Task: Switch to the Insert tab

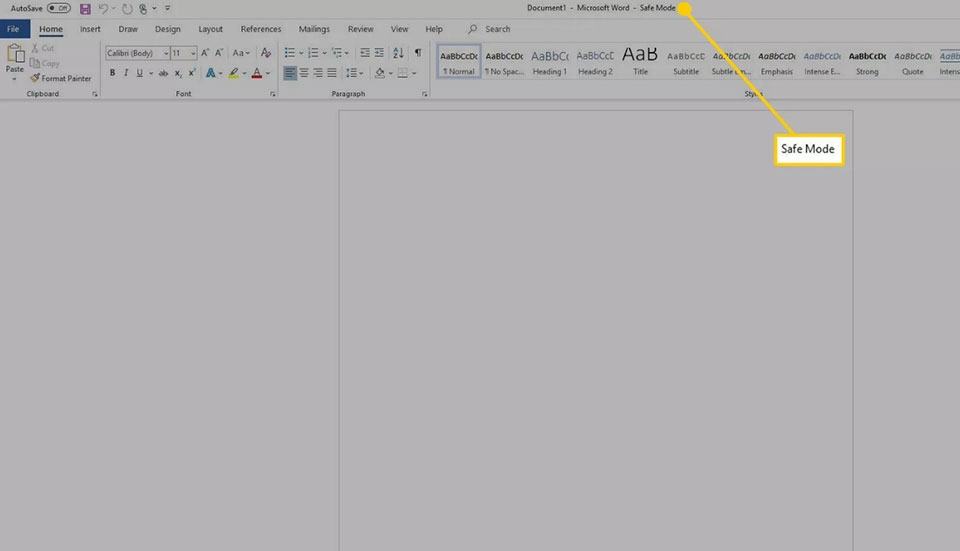Action: (90, 29)
